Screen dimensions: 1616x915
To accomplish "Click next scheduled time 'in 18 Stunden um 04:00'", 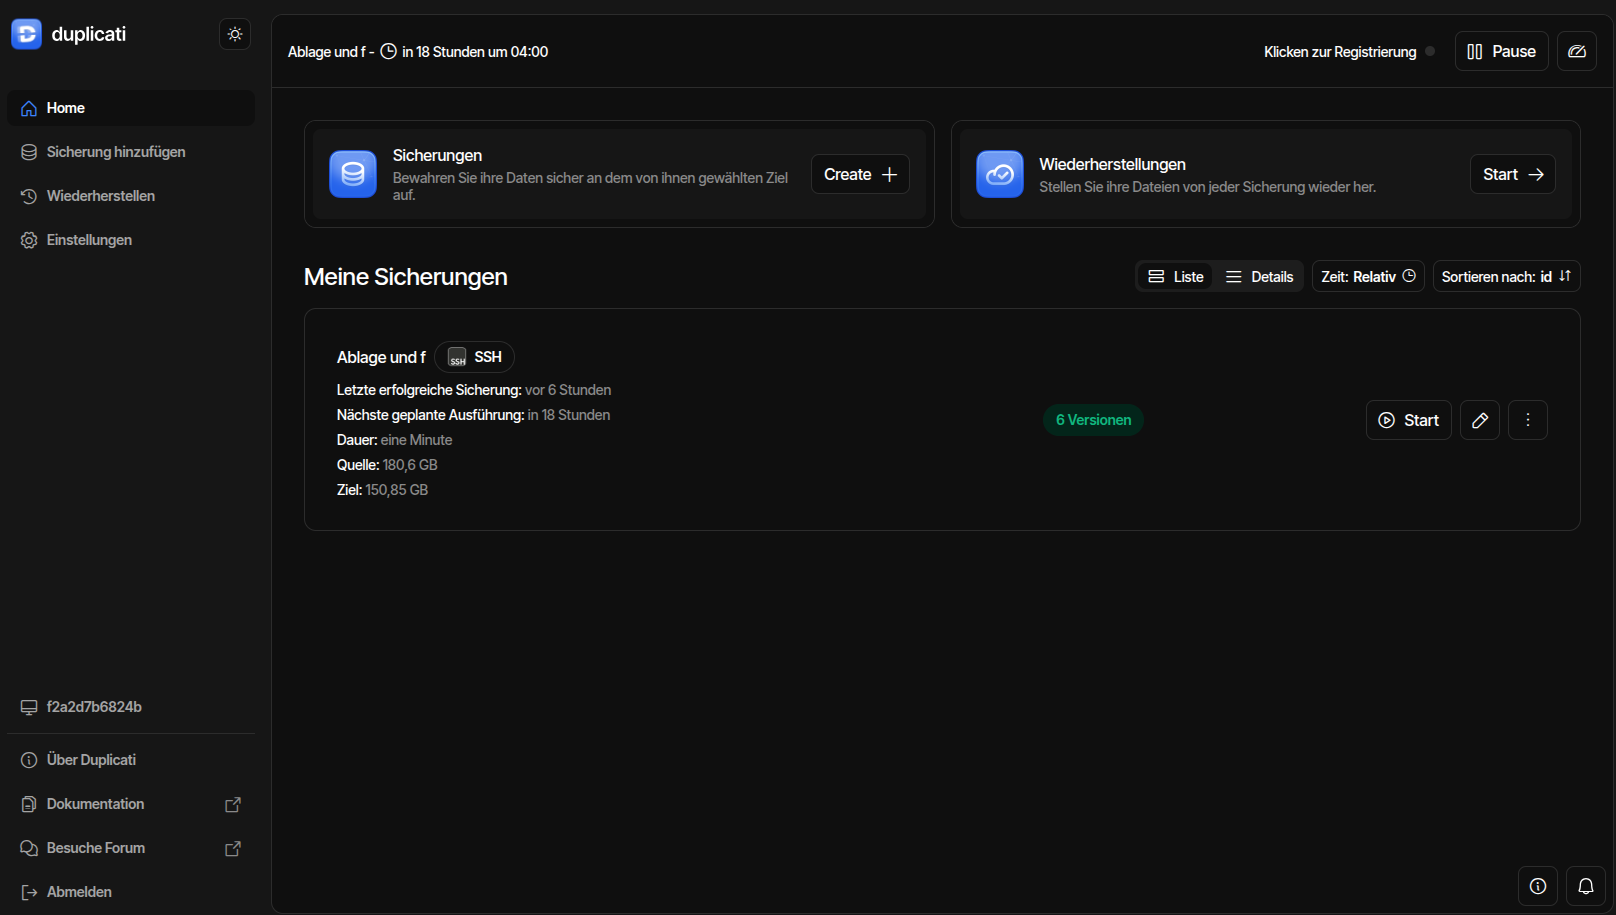I will (475, 52).
